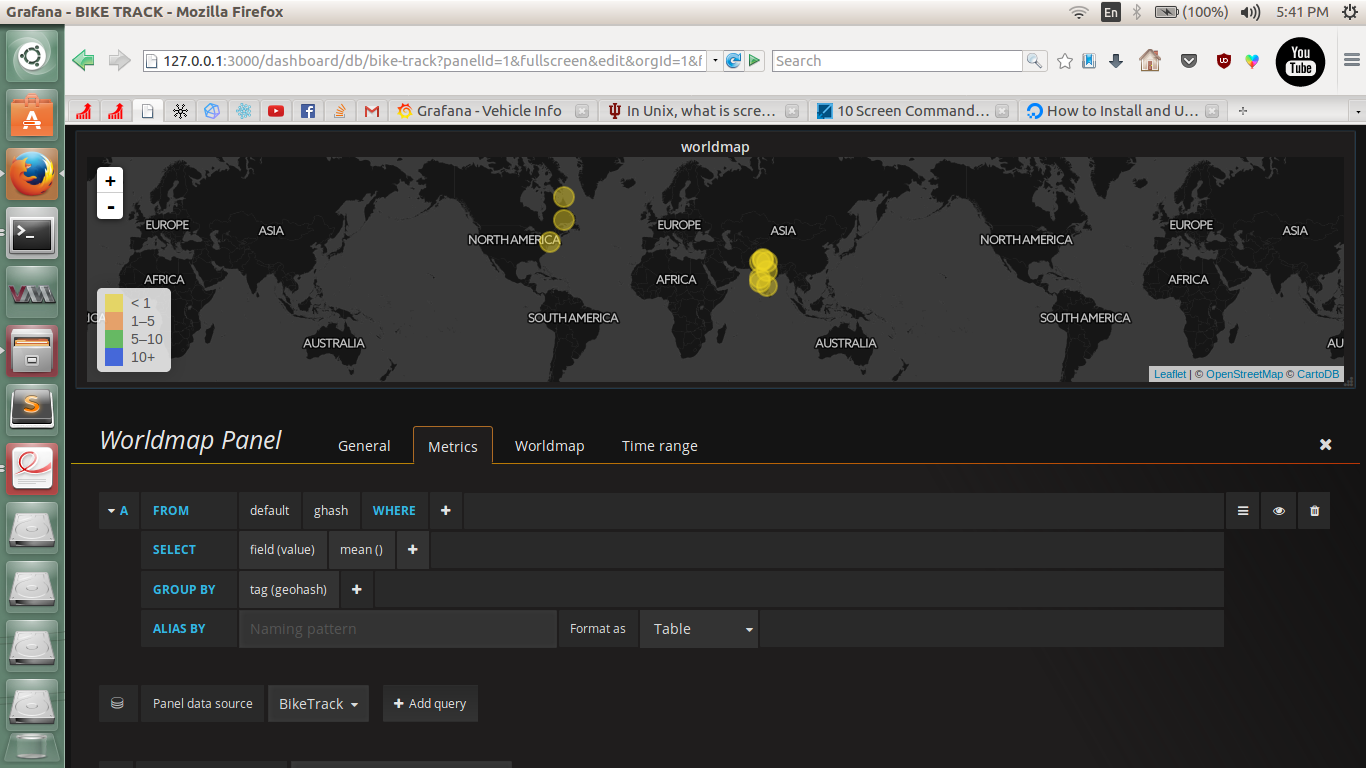This screenshot has height=768, width=1366.
Task: Open the OpenStreetMap attribution link
Action: click(x=1244, y=374)
